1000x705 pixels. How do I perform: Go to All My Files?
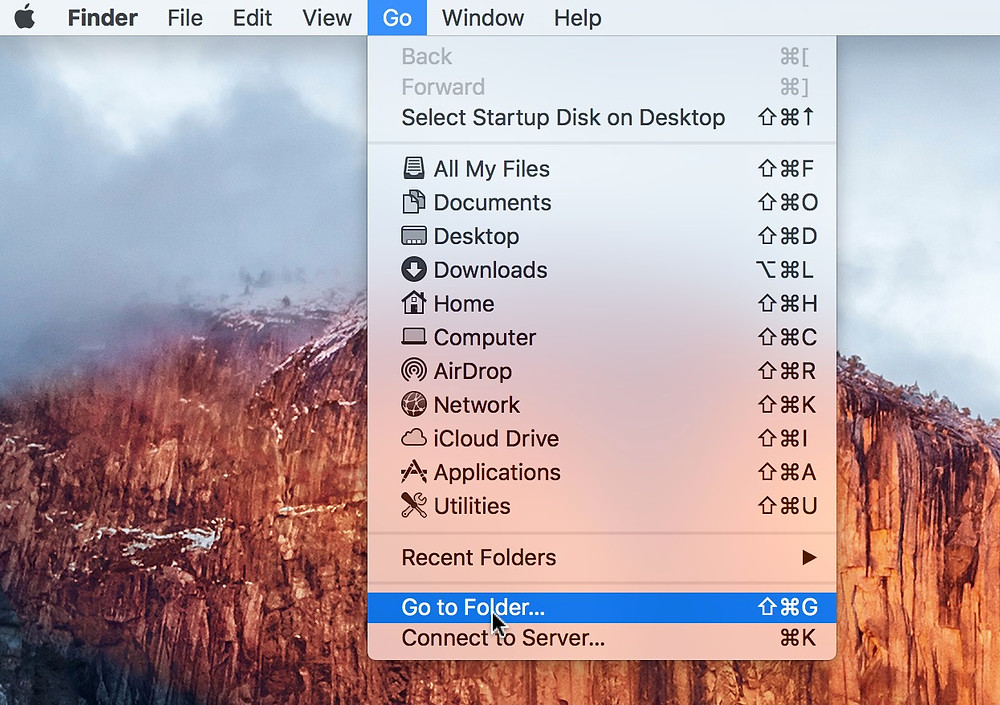(x=602, y=168)
